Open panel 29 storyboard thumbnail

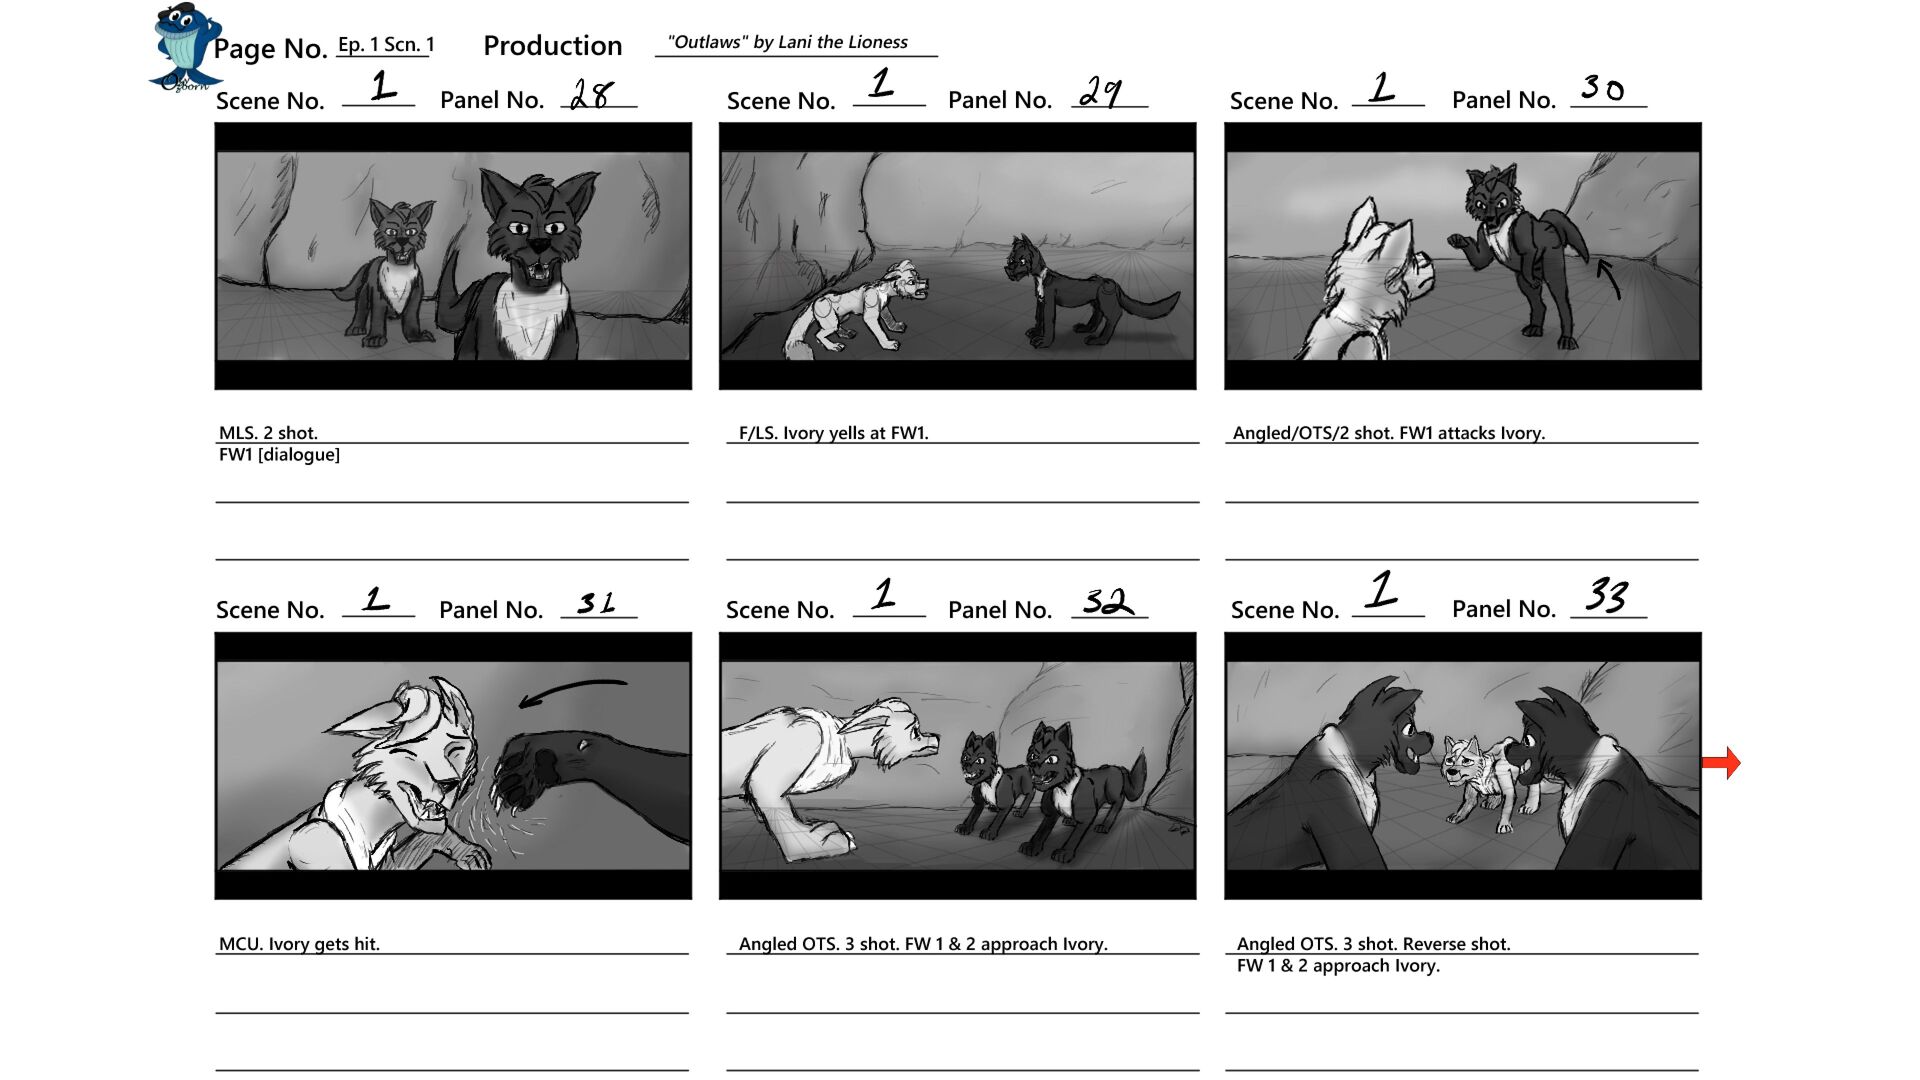[957, 256]
